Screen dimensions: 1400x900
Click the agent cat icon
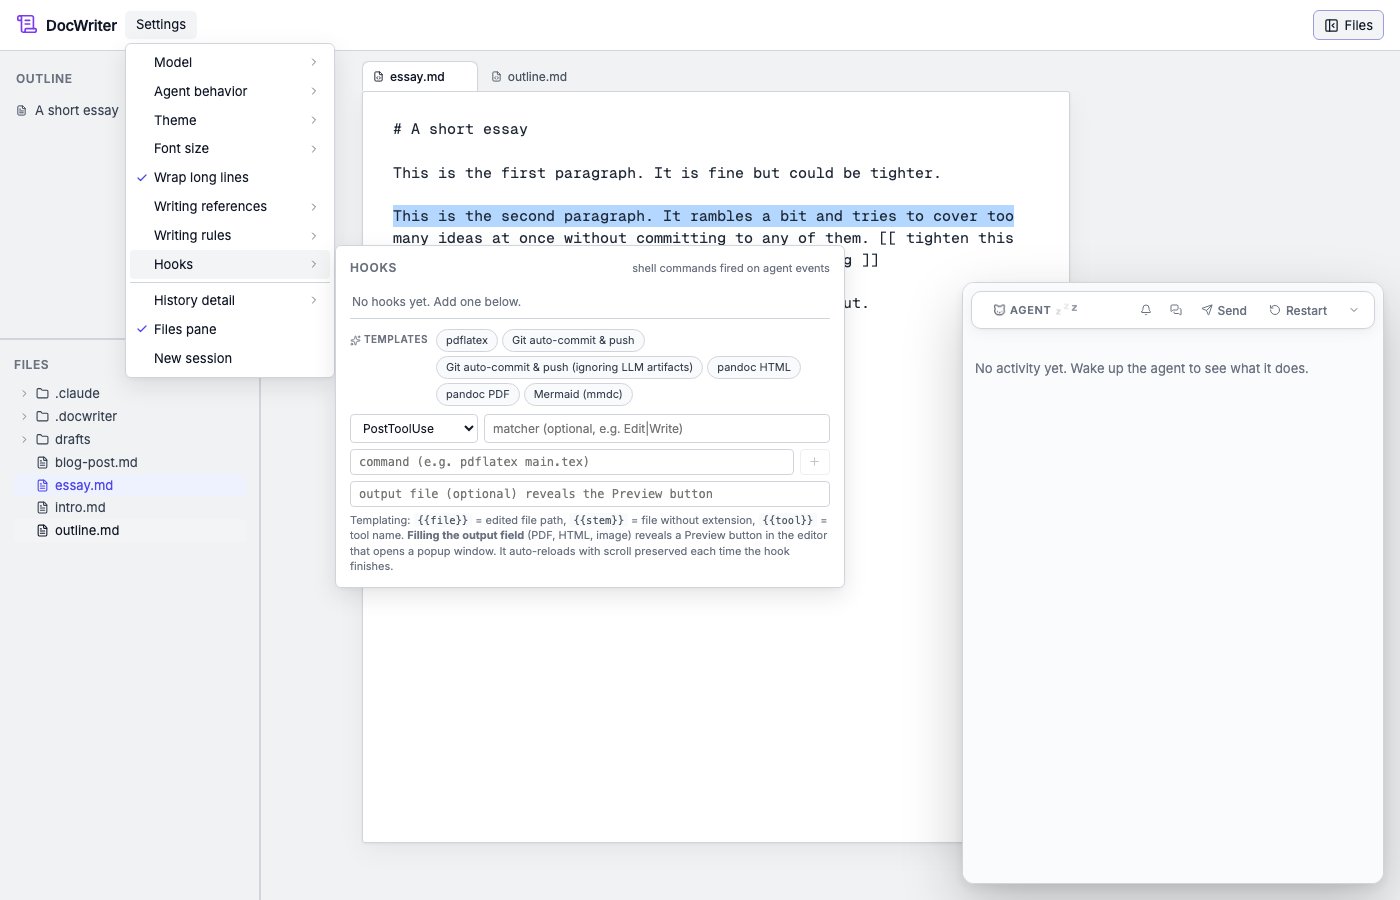tap(999, 310)
